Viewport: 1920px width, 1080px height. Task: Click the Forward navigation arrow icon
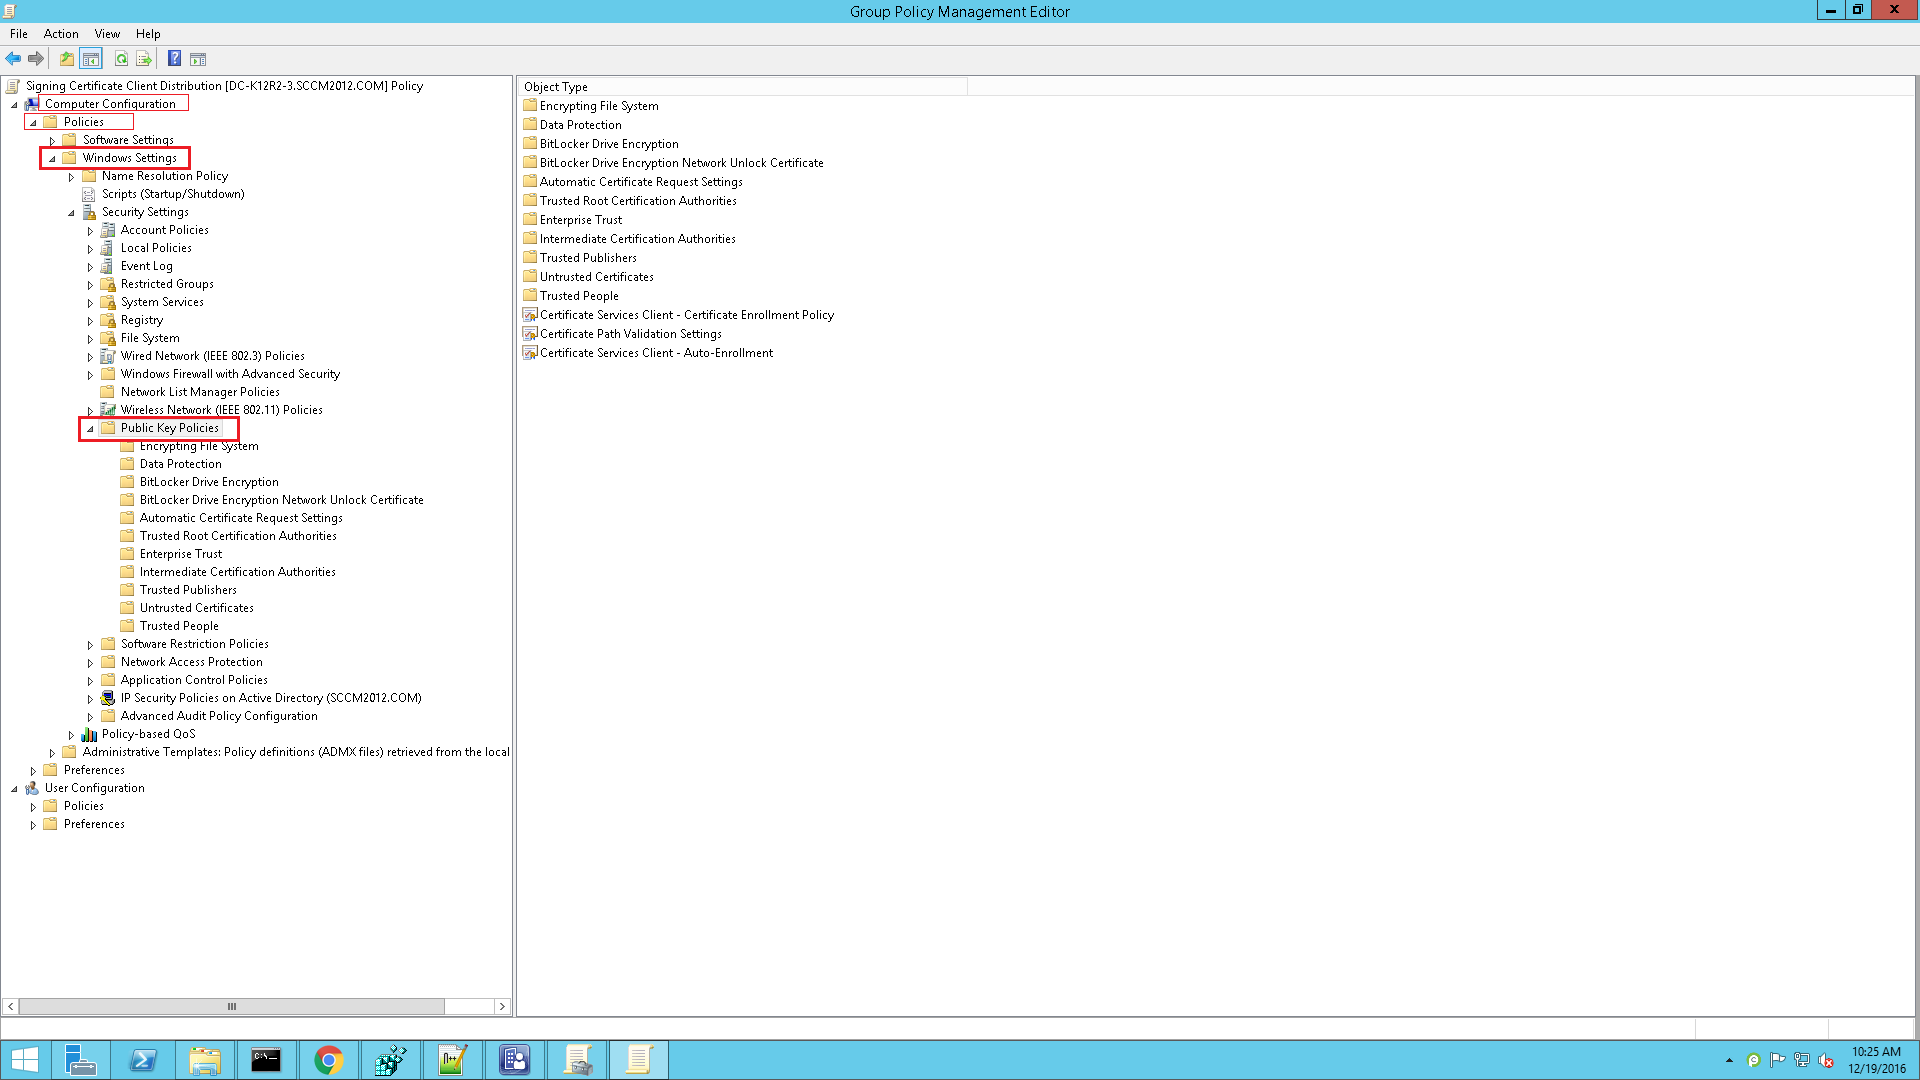point(37,58)
